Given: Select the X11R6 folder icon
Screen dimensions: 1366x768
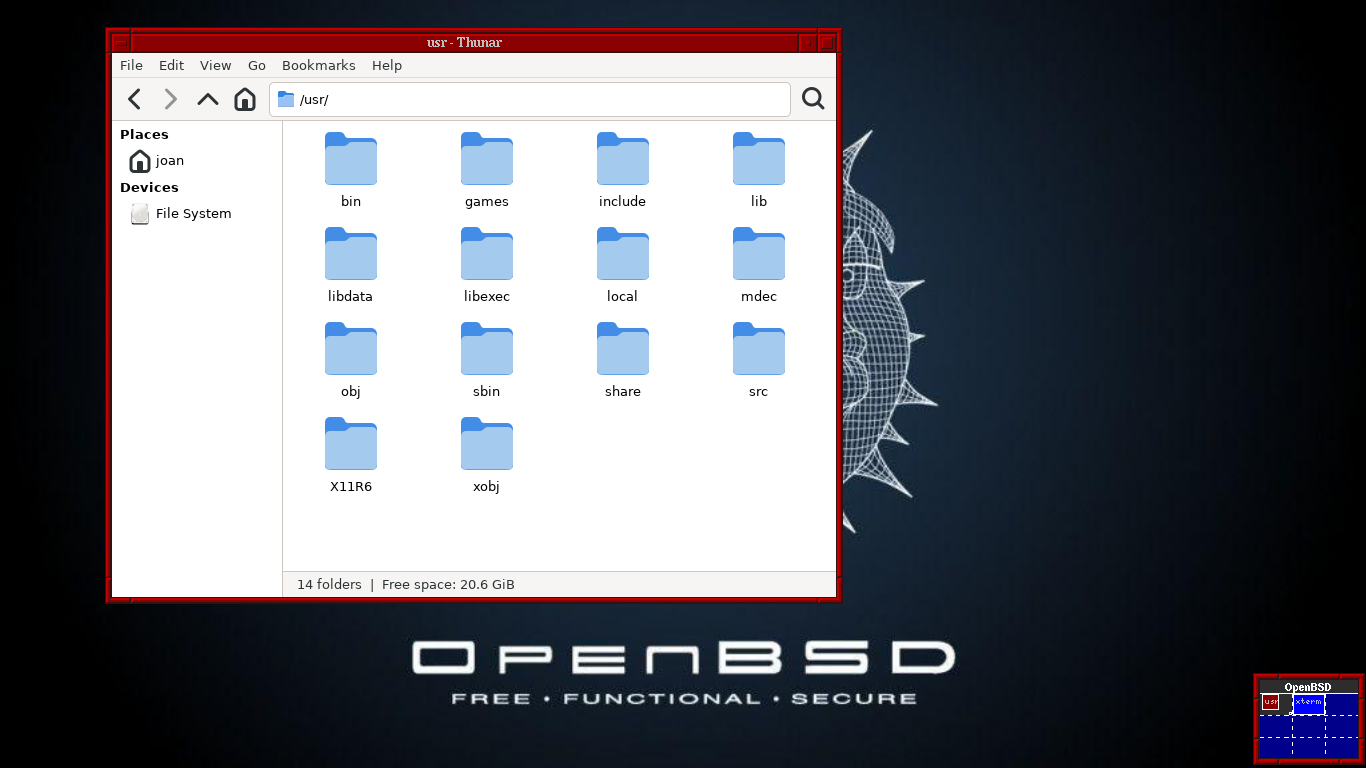Looking at the screenshot, I should click(x=351, y=444).
